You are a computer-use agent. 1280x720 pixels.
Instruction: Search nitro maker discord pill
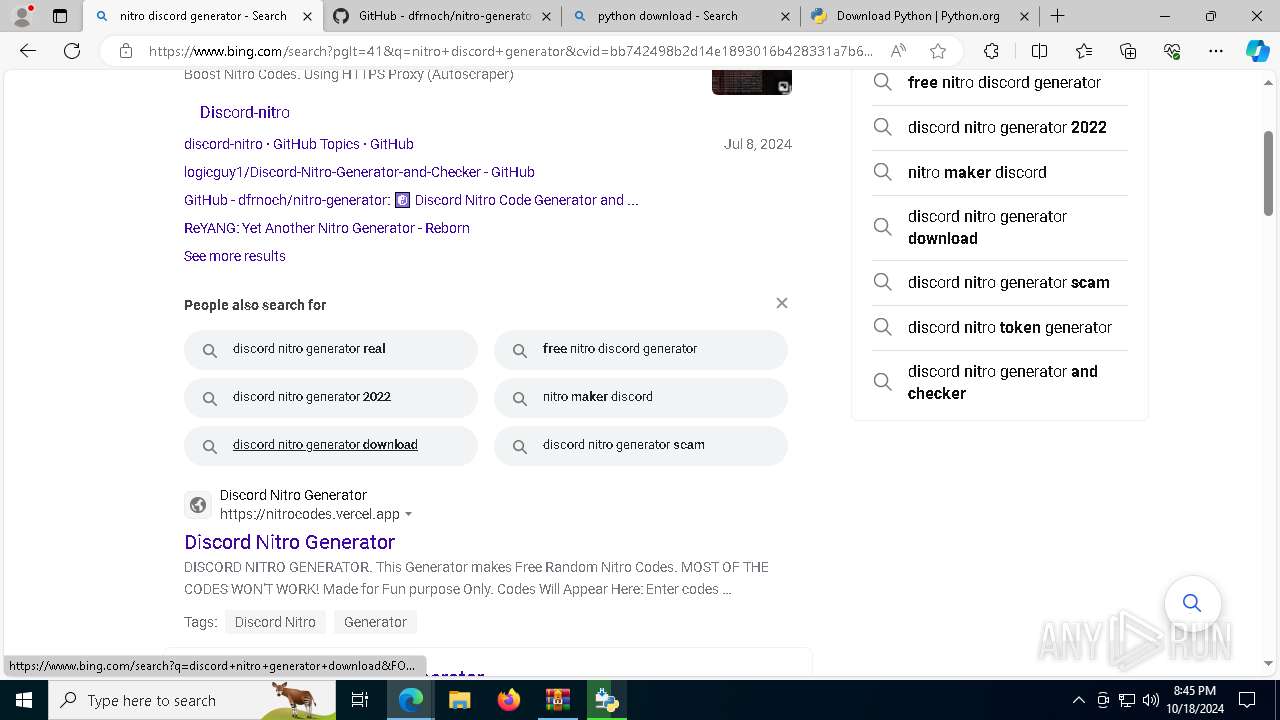pos(641,397)
